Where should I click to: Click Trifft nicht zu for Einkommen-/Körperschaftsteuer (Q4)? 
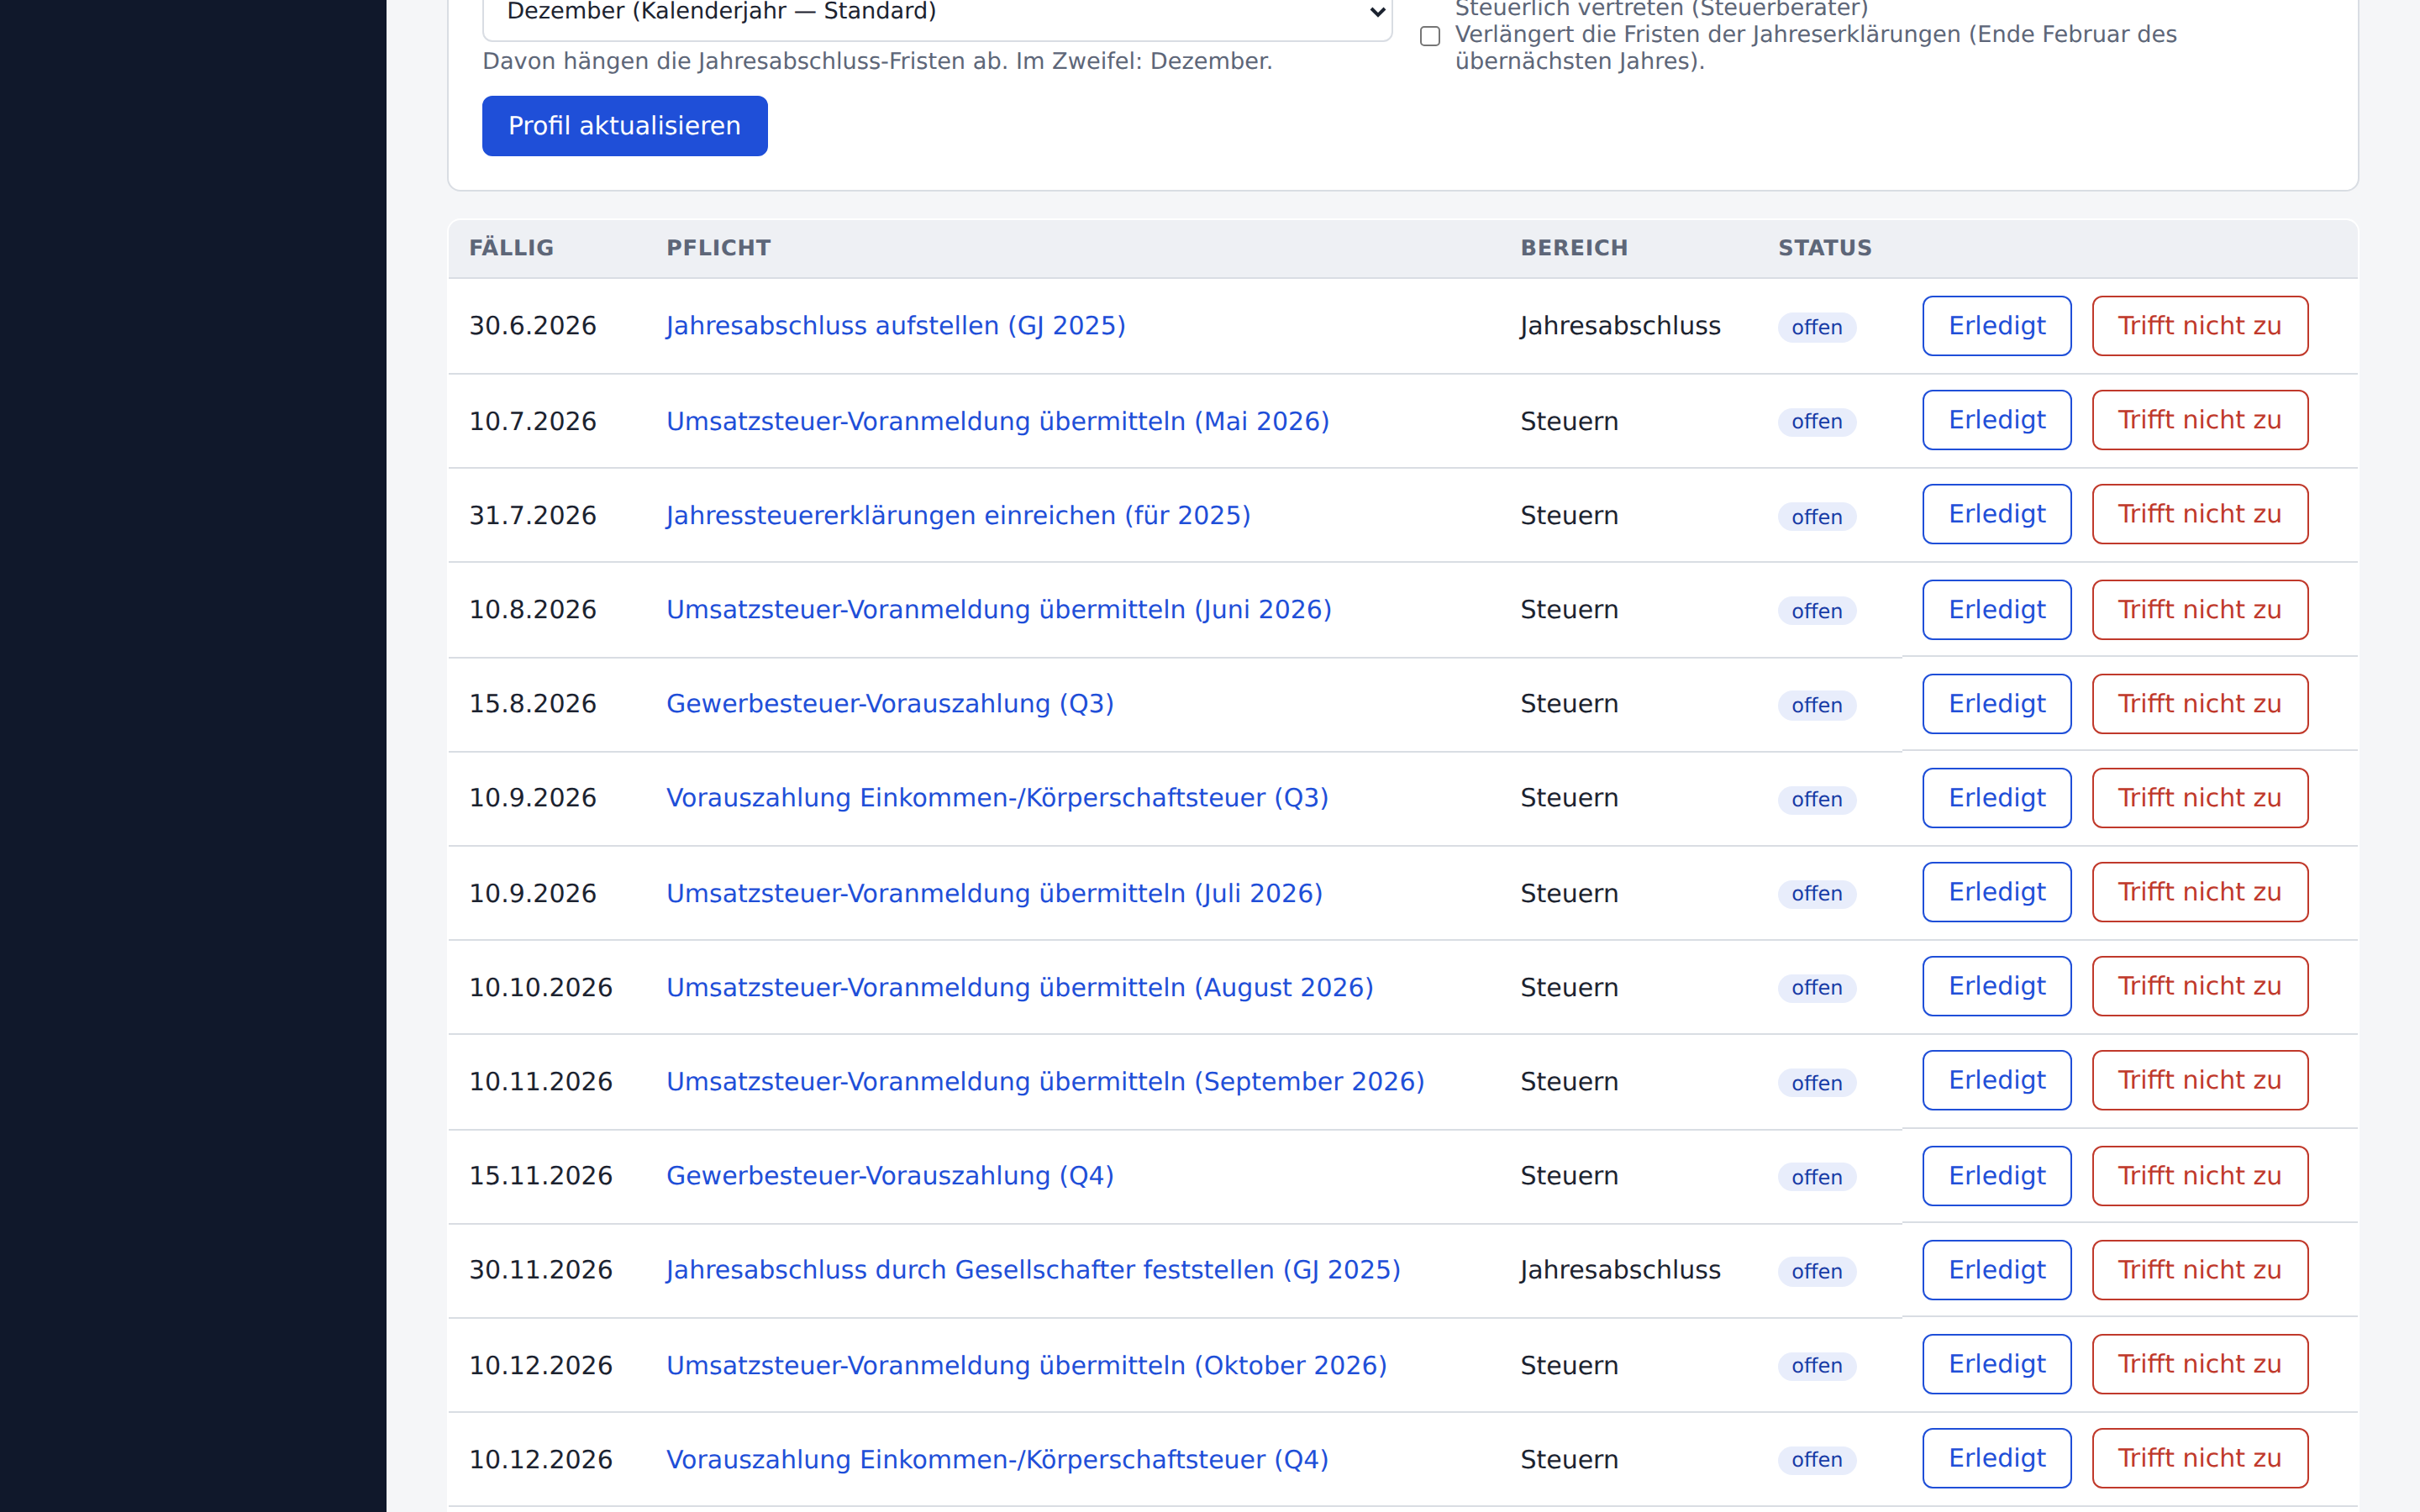point(2199,1458)
